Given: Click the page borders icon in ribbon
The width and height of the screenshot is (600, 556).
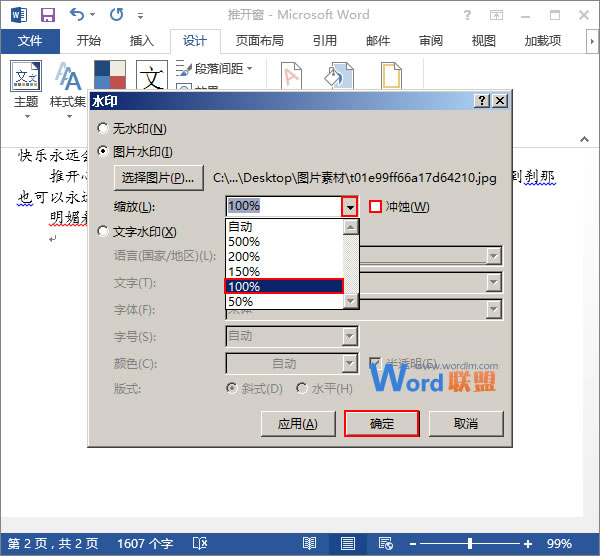Looking at the screenshot, I should click(391, 76).
